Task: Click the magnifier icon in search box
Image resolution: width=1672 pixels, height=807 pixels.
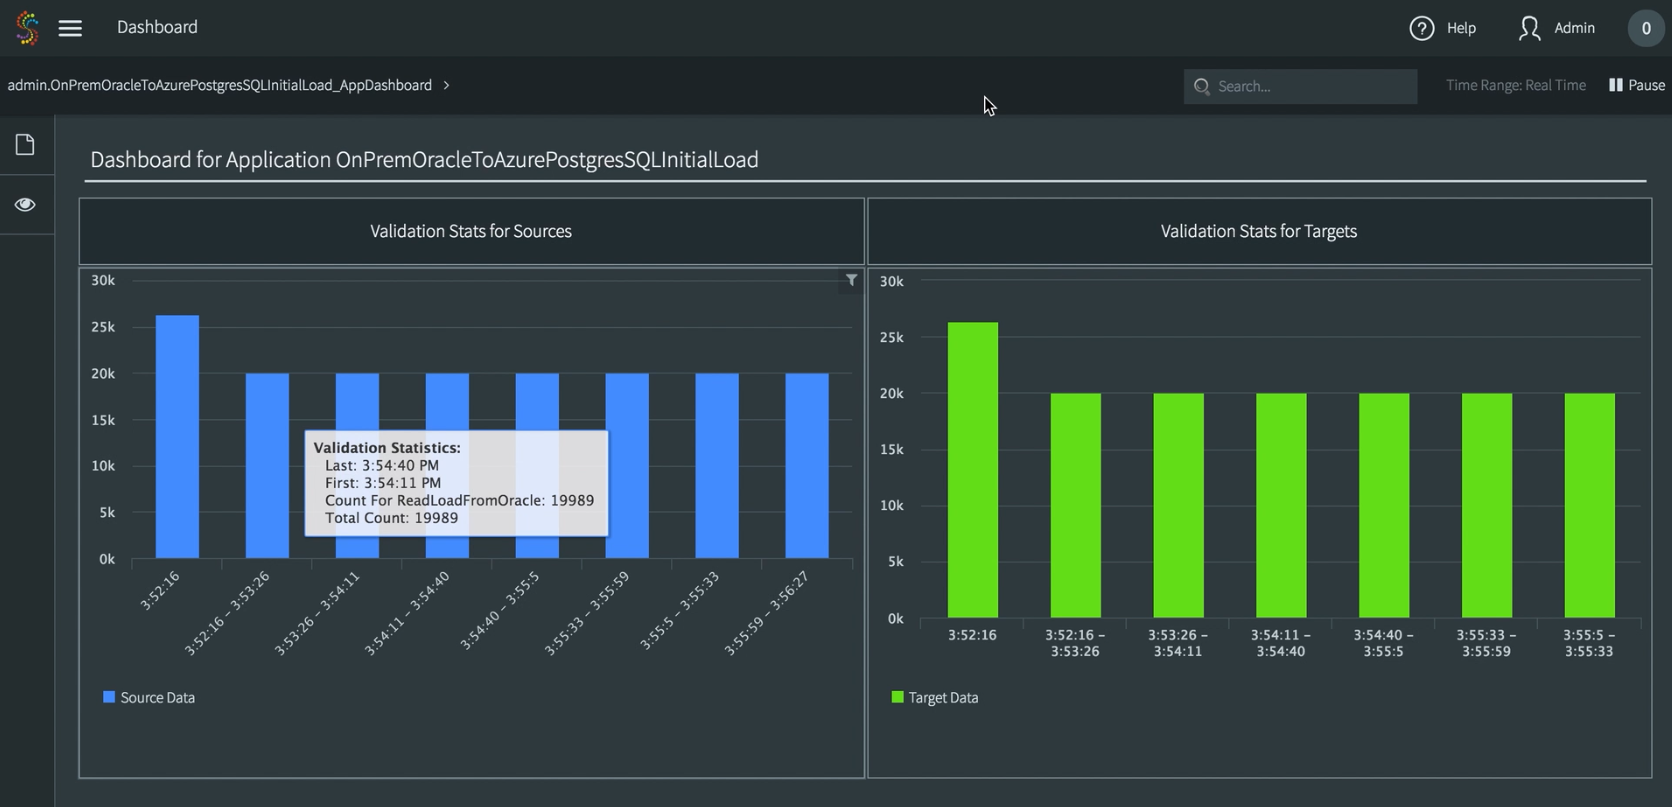Action: 1202,86
